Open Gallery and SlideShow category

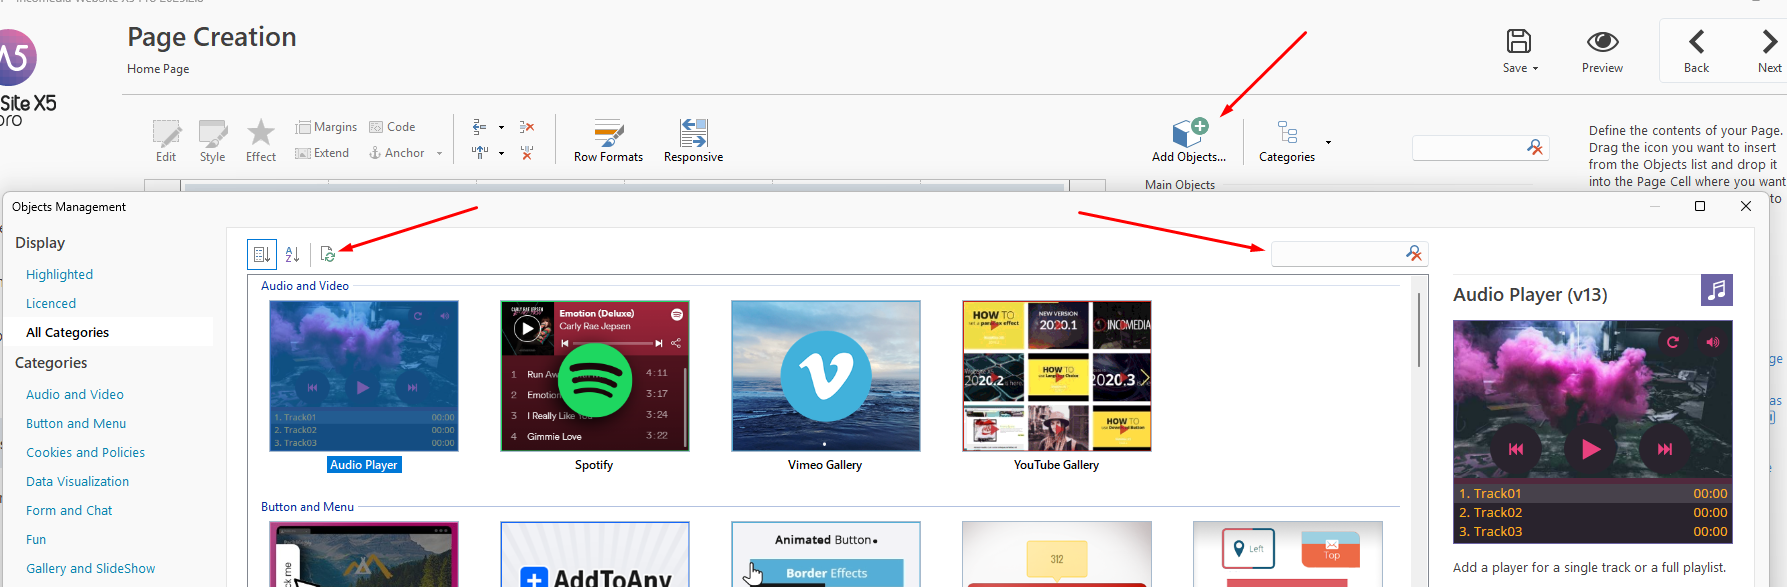coord(90,568)
